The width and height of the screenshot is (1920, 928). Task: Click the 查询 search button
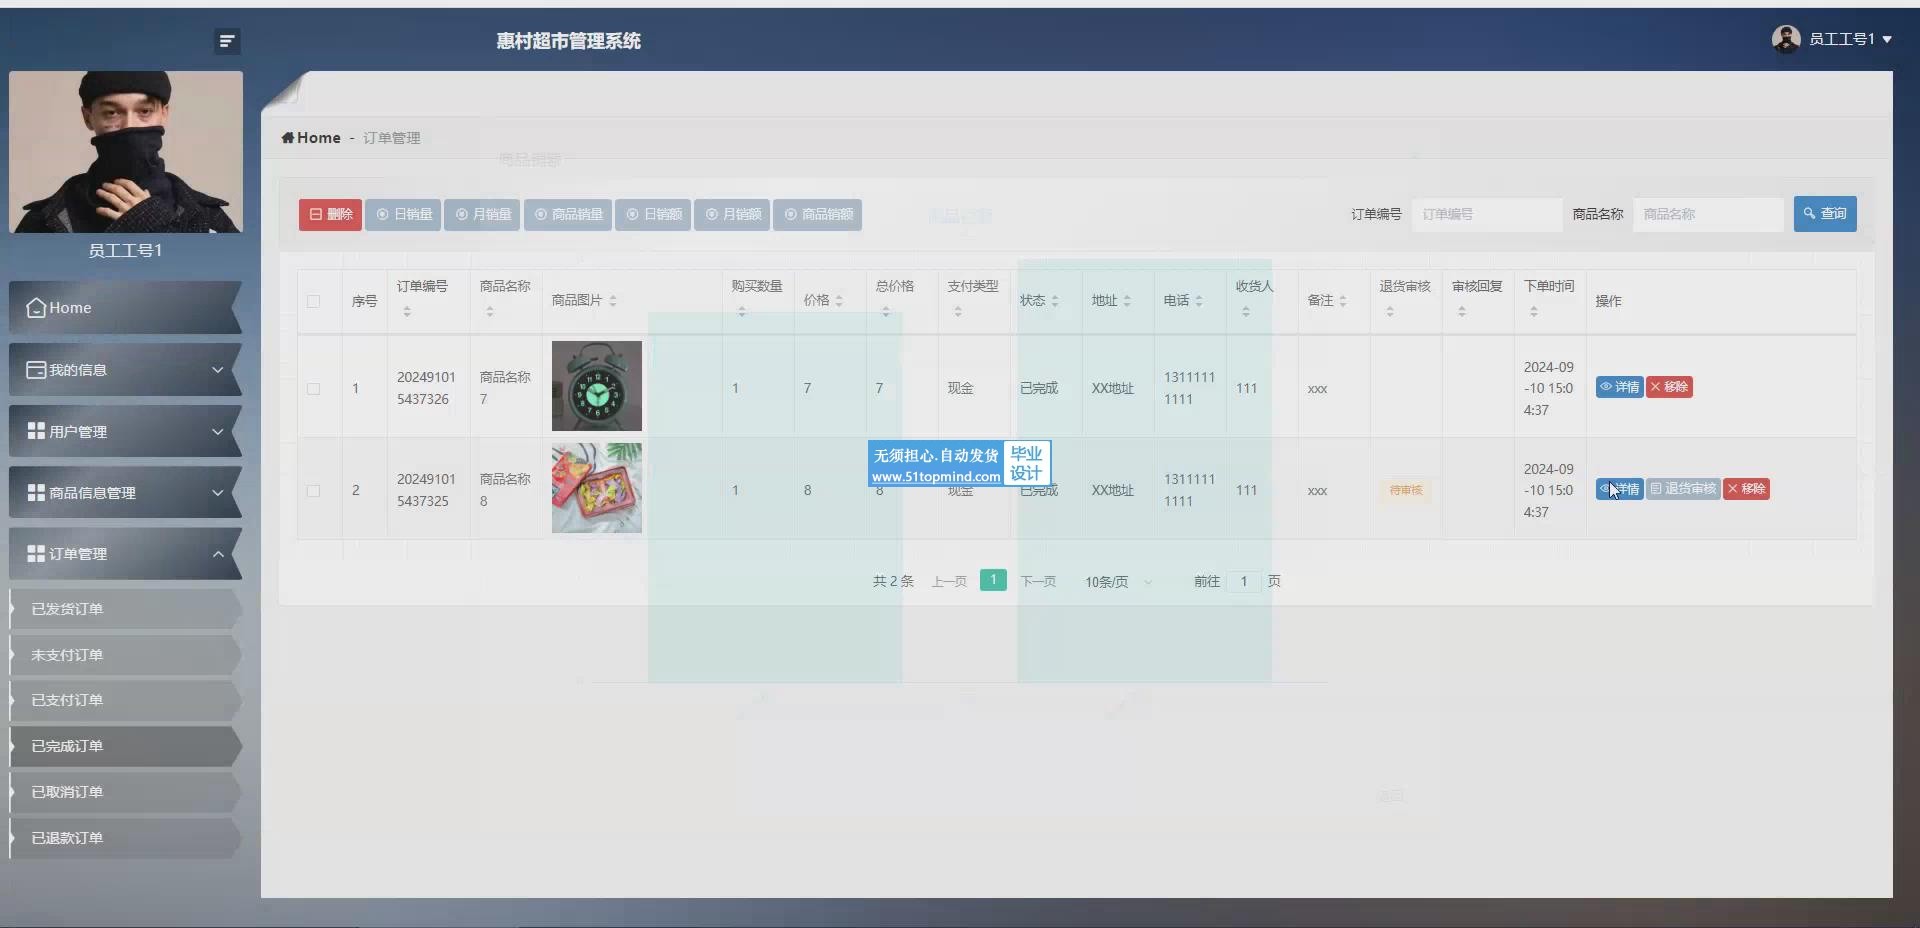click(1824, 214)
